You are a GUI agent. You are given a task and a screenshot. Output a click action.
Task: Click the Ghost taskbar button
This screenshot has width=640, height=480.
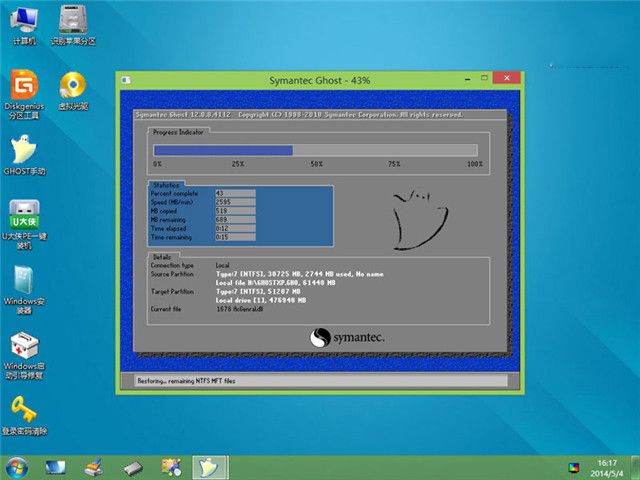pos(208,466)
